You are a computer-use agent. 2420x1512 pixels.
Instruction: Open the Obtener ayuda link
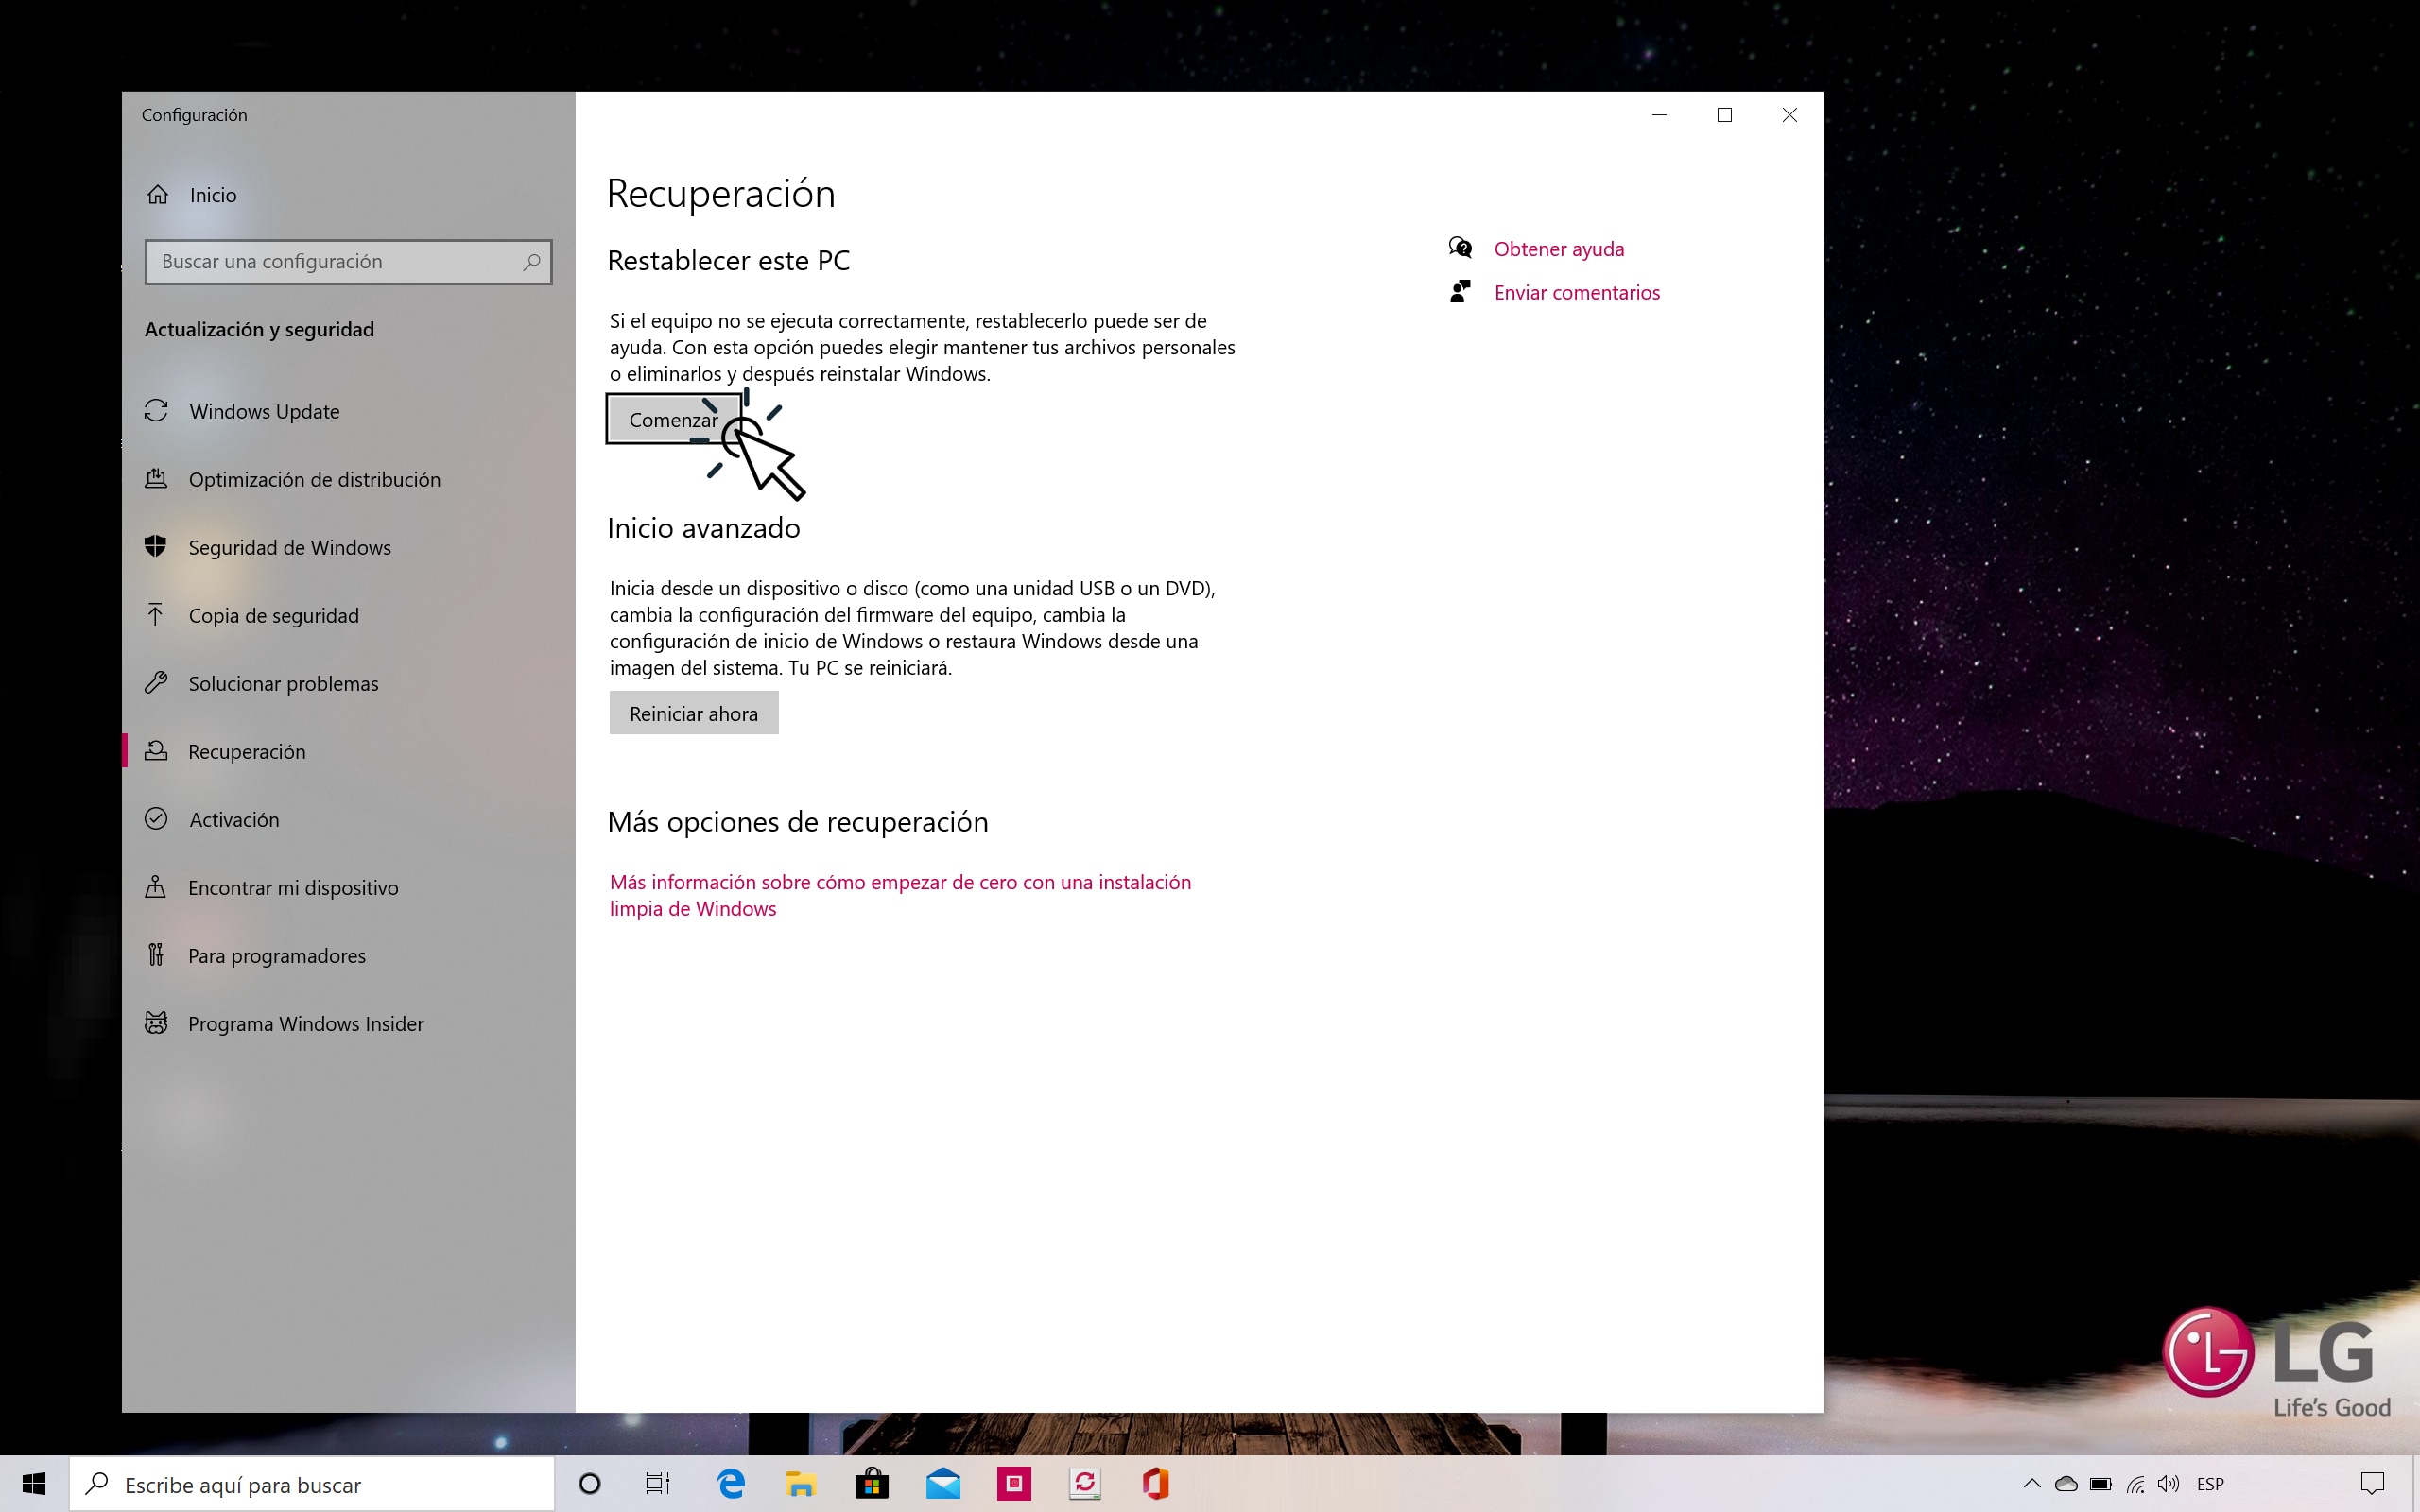1558,249
